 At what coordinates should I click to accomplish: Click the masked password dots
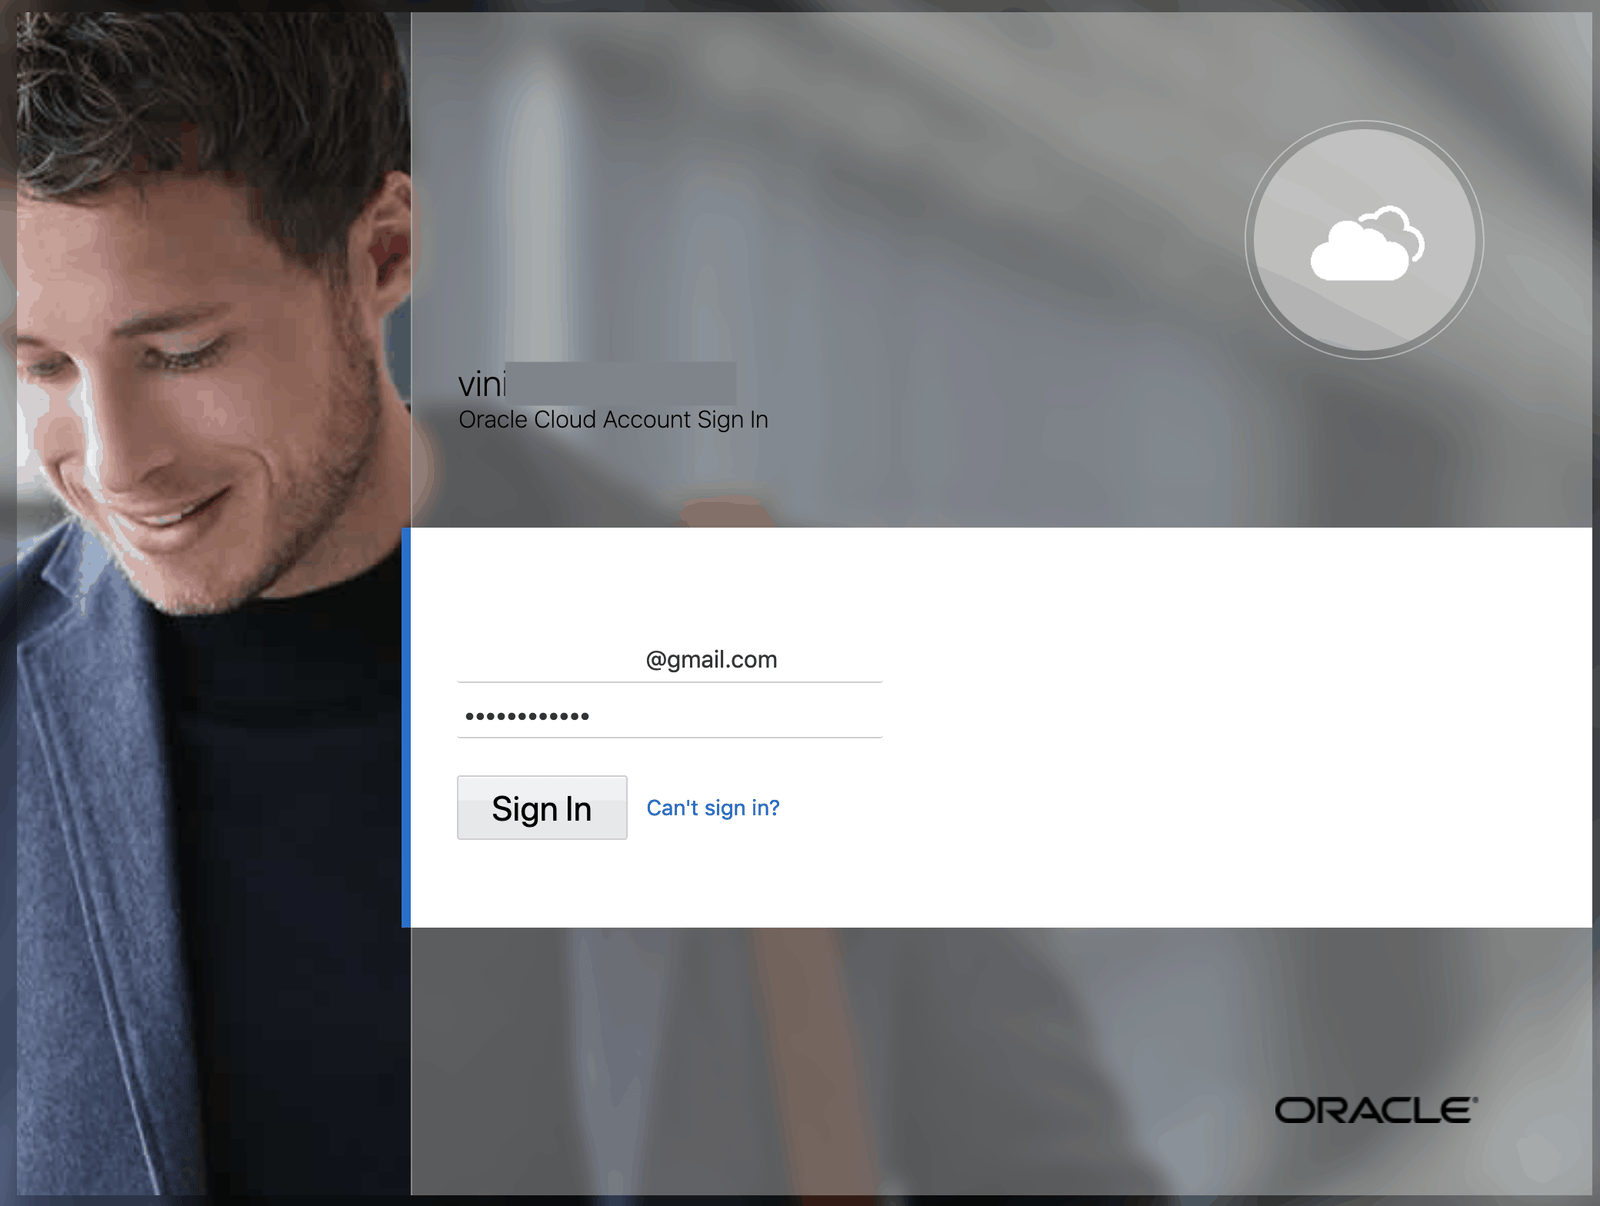(x=527, y=716)
